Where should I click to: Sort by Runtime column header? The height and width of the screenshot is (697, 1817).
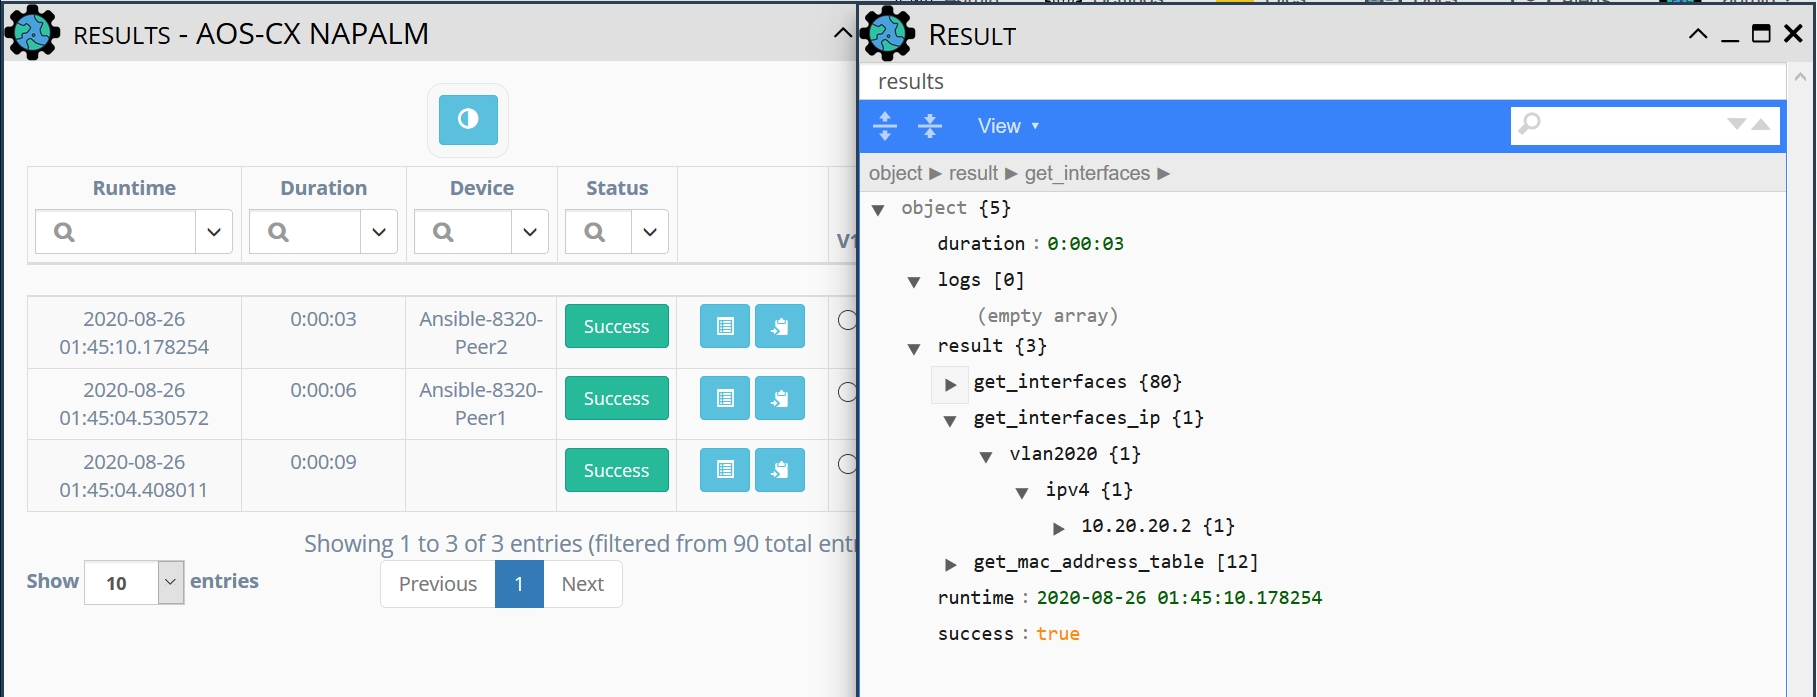[x=134, y=188]
